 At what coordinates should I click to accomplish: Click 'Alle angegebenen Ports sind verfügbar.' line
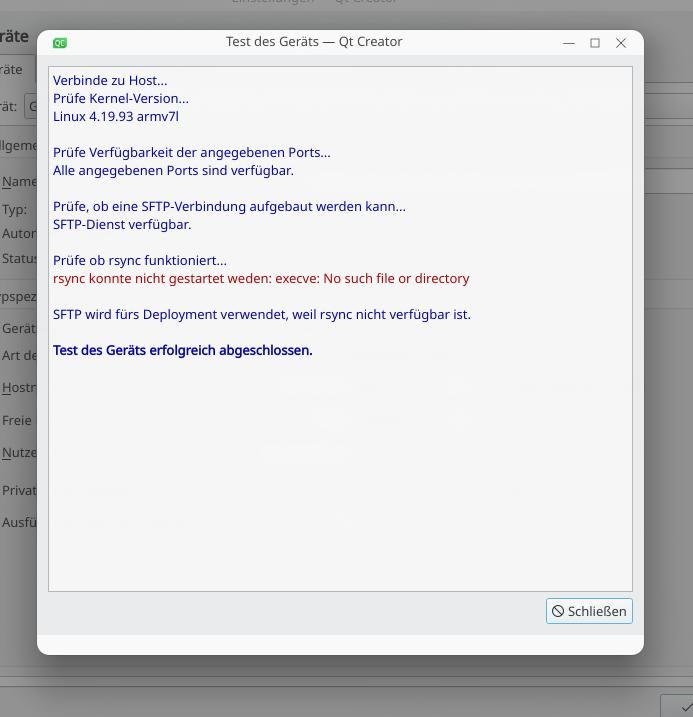173,170
